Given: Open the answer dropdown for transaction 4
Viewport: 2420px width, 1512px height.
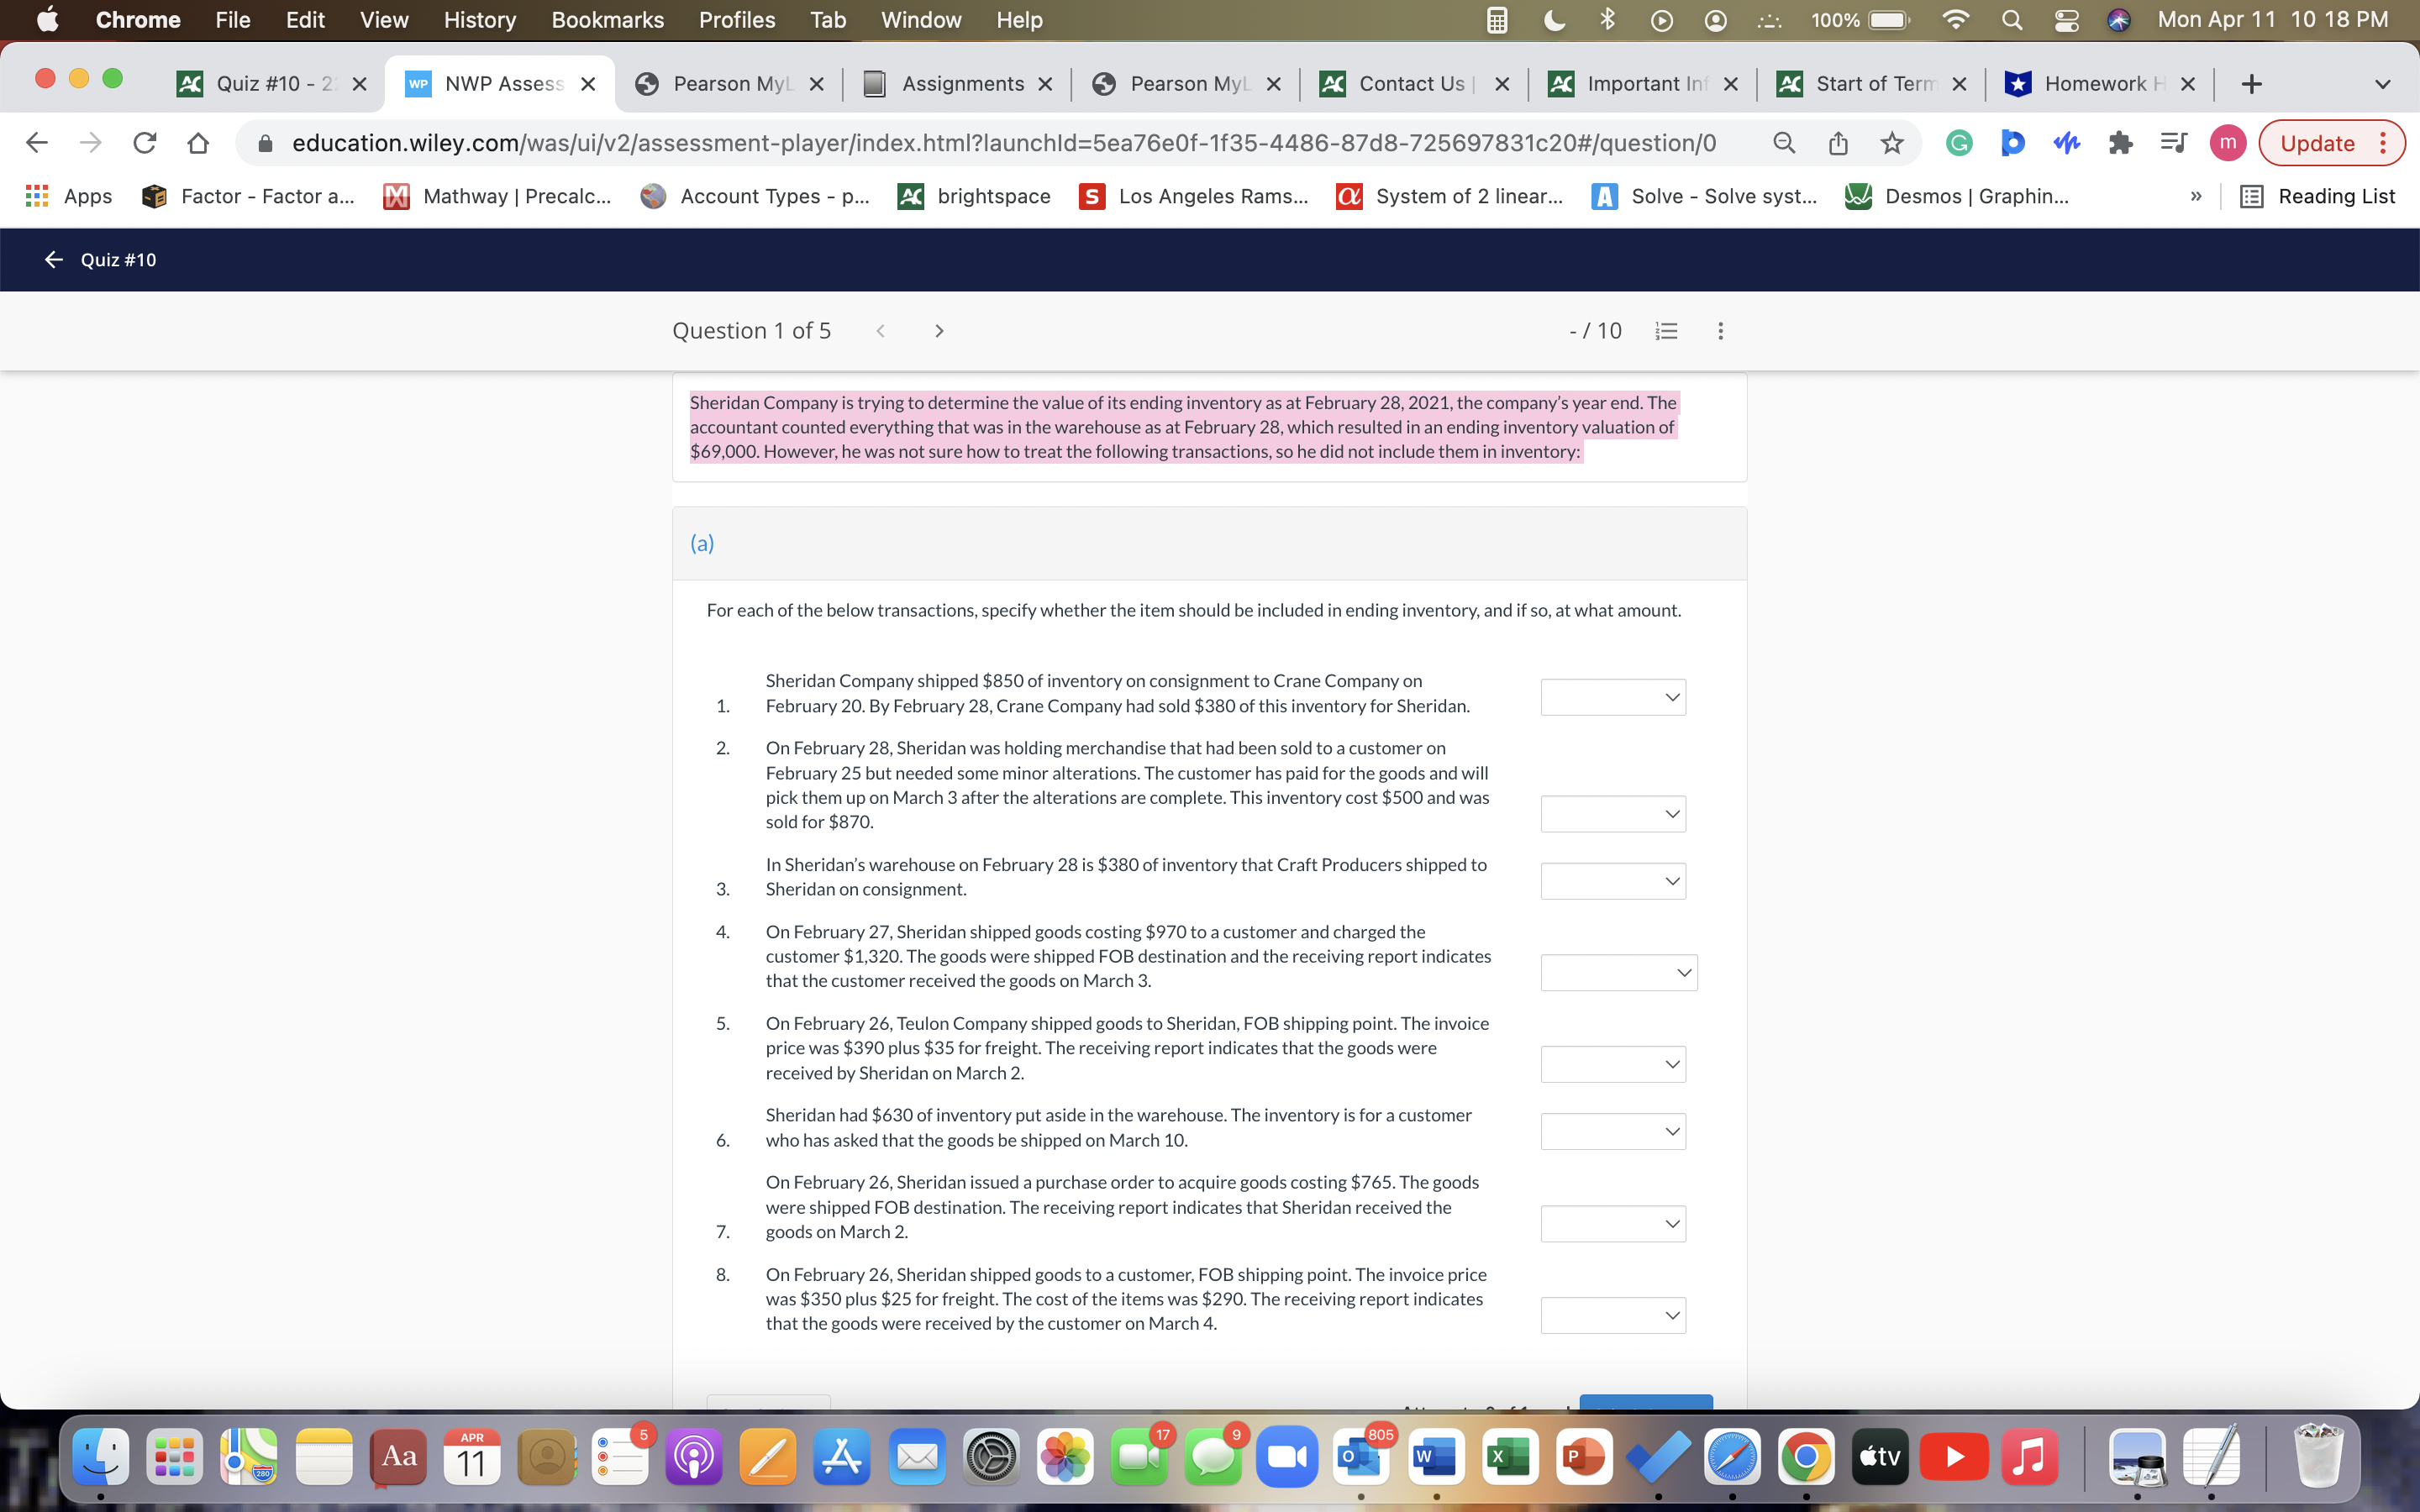Looking at the screenshot, I should point(1618,972).
